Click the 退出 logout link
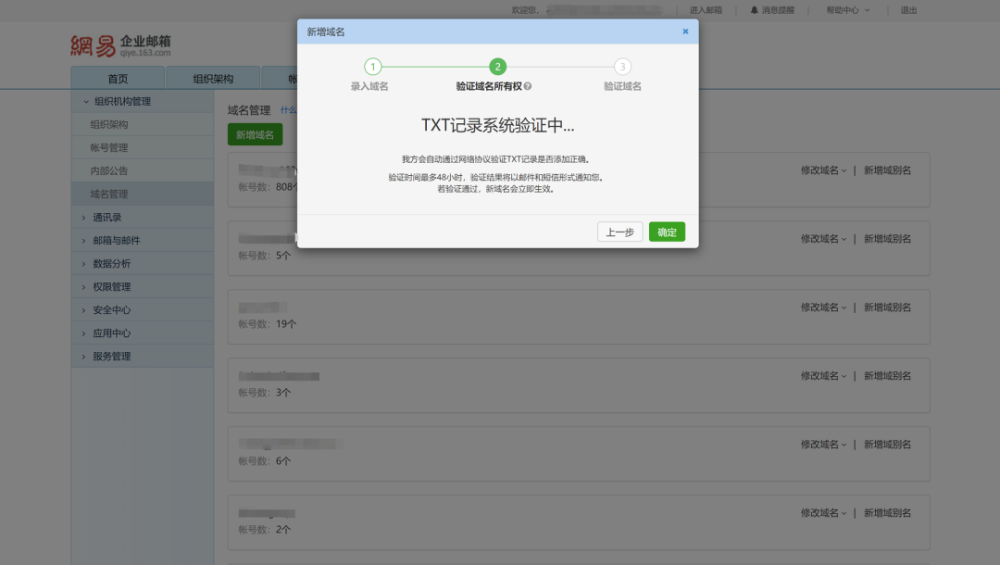The image size is (1000, 565). [908, 10]
